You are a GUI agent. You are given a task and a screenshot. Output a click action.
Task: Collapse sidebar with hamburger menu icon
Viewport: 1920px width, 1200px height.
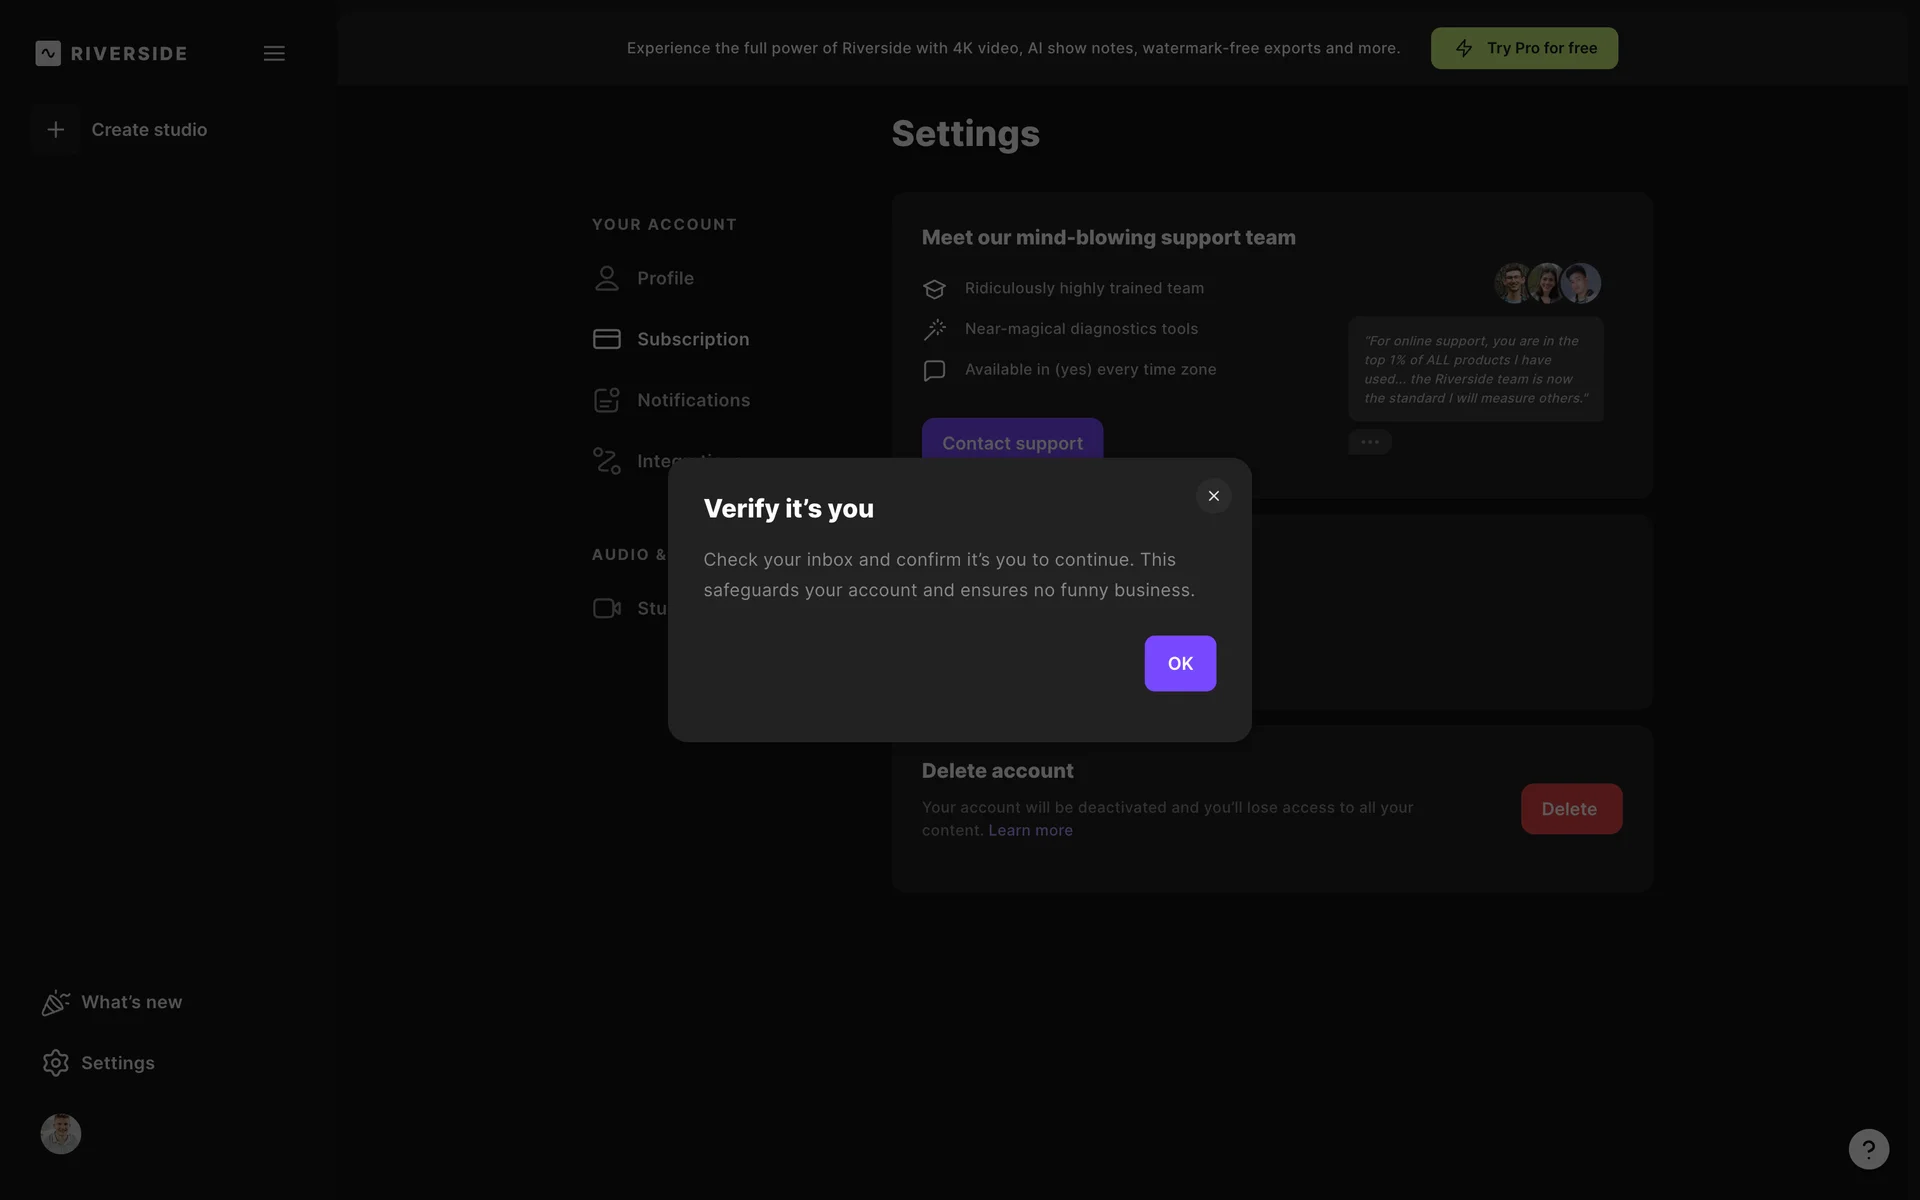(274, 53)
